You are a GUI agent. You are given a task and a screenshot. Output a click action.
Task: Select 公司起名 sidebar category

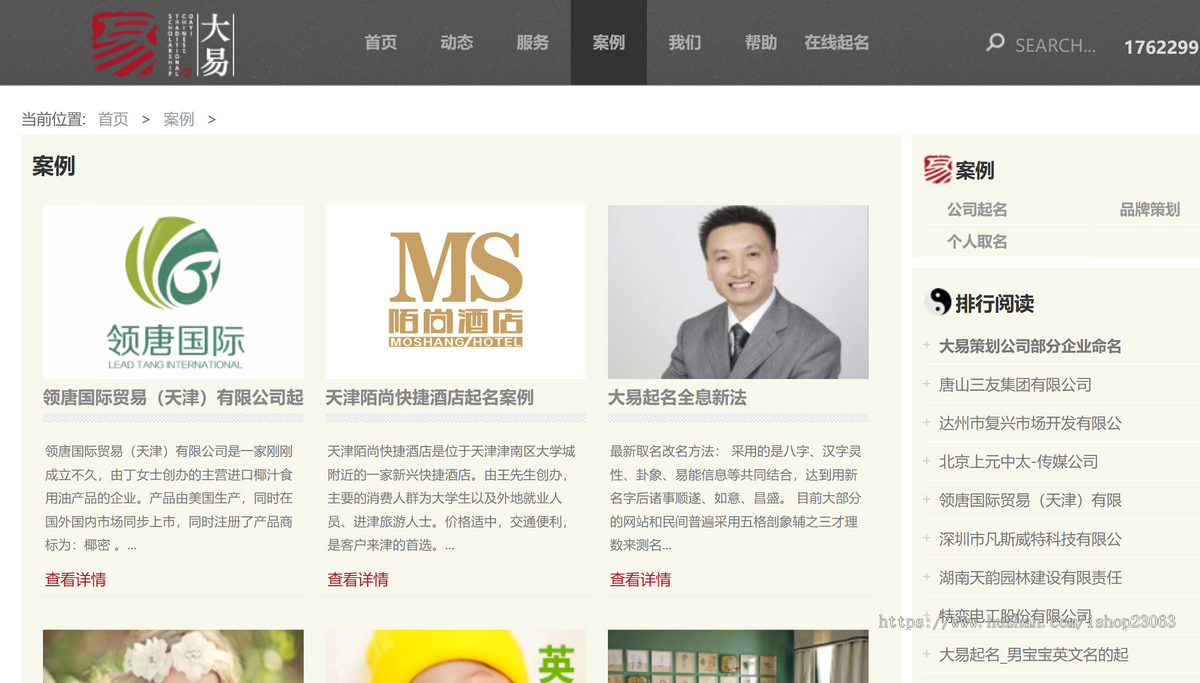[x=977, y=209]
